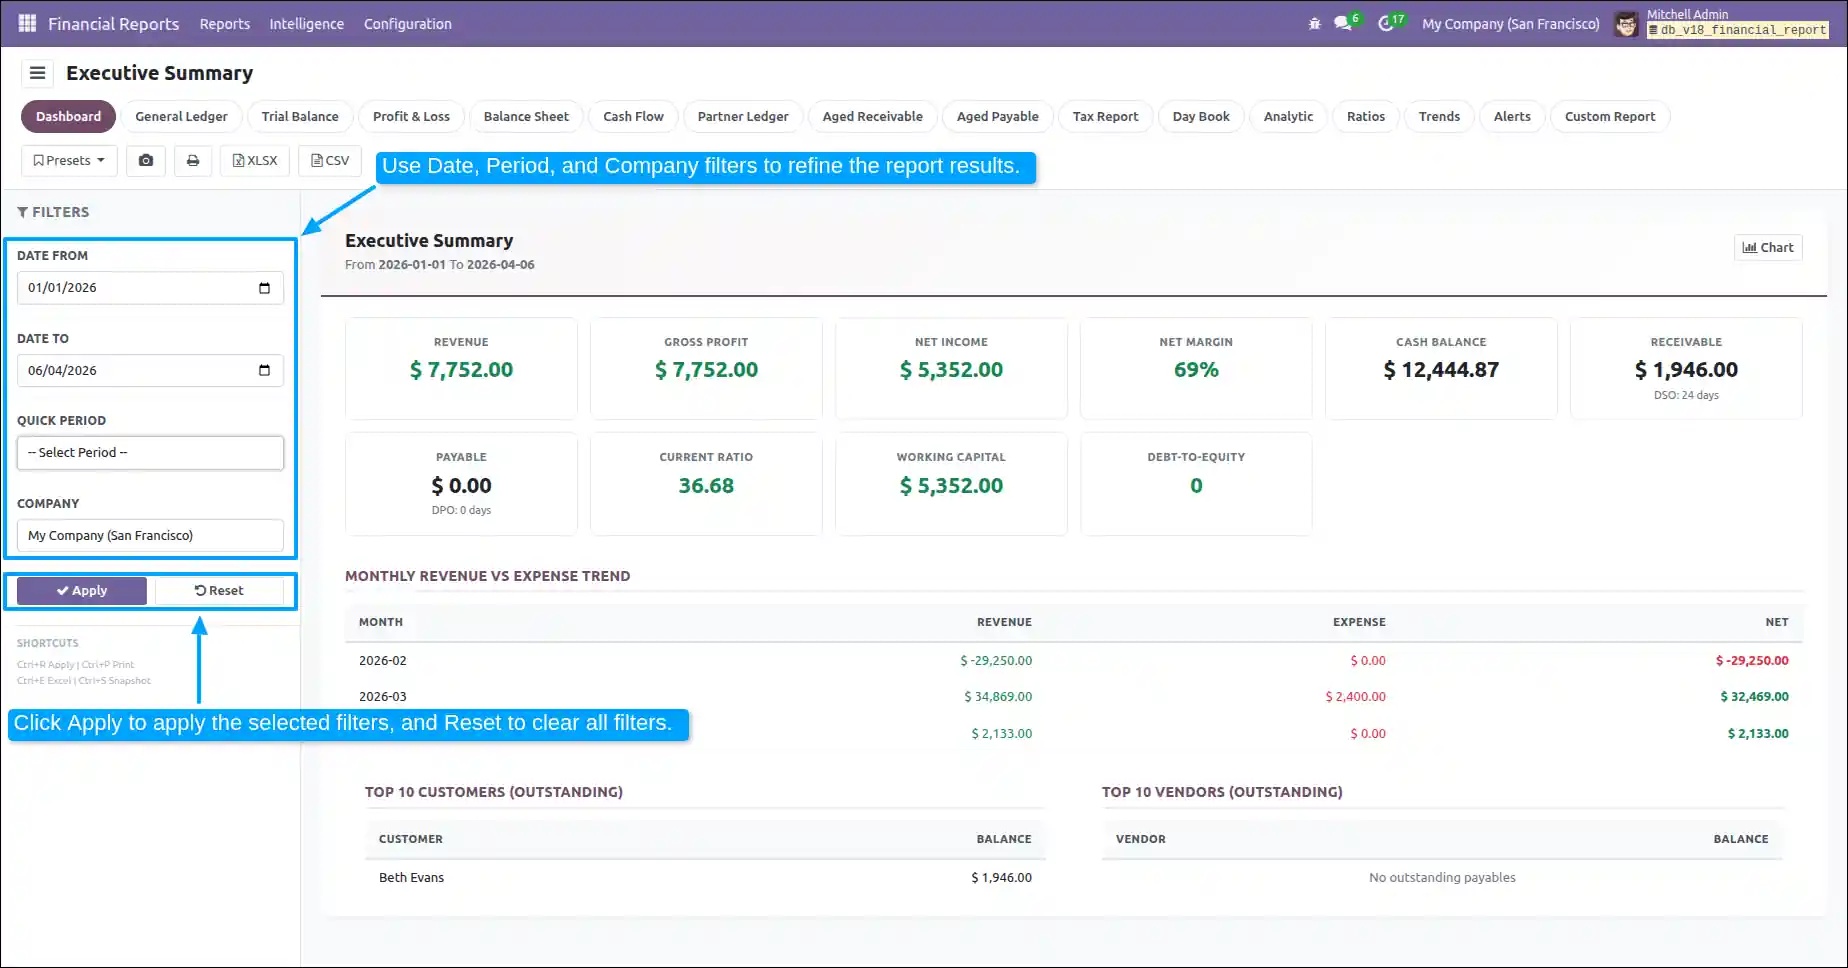
Task: Open the debug bug icon
Action: pyautogui.click(x=1314, y=23)
